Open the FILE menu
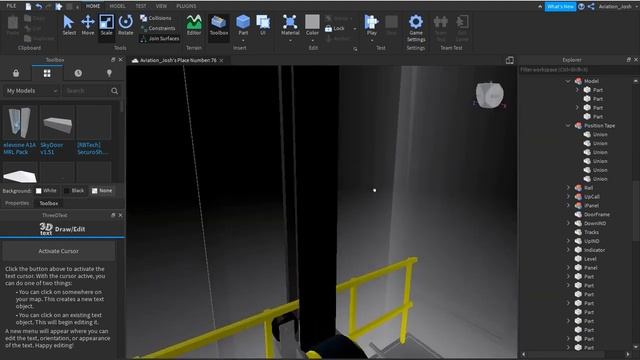The image size is (640, 360). tap(11, 6)
